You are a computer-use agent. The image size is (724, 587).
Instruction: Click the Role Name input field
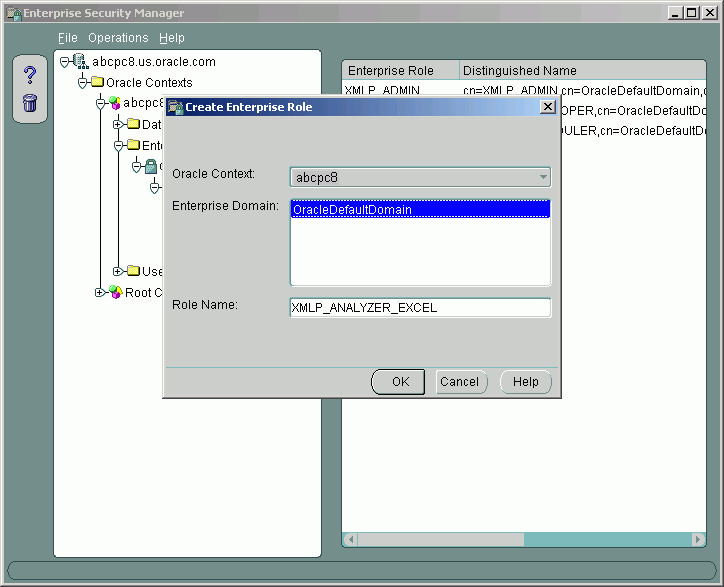point(420,308)
